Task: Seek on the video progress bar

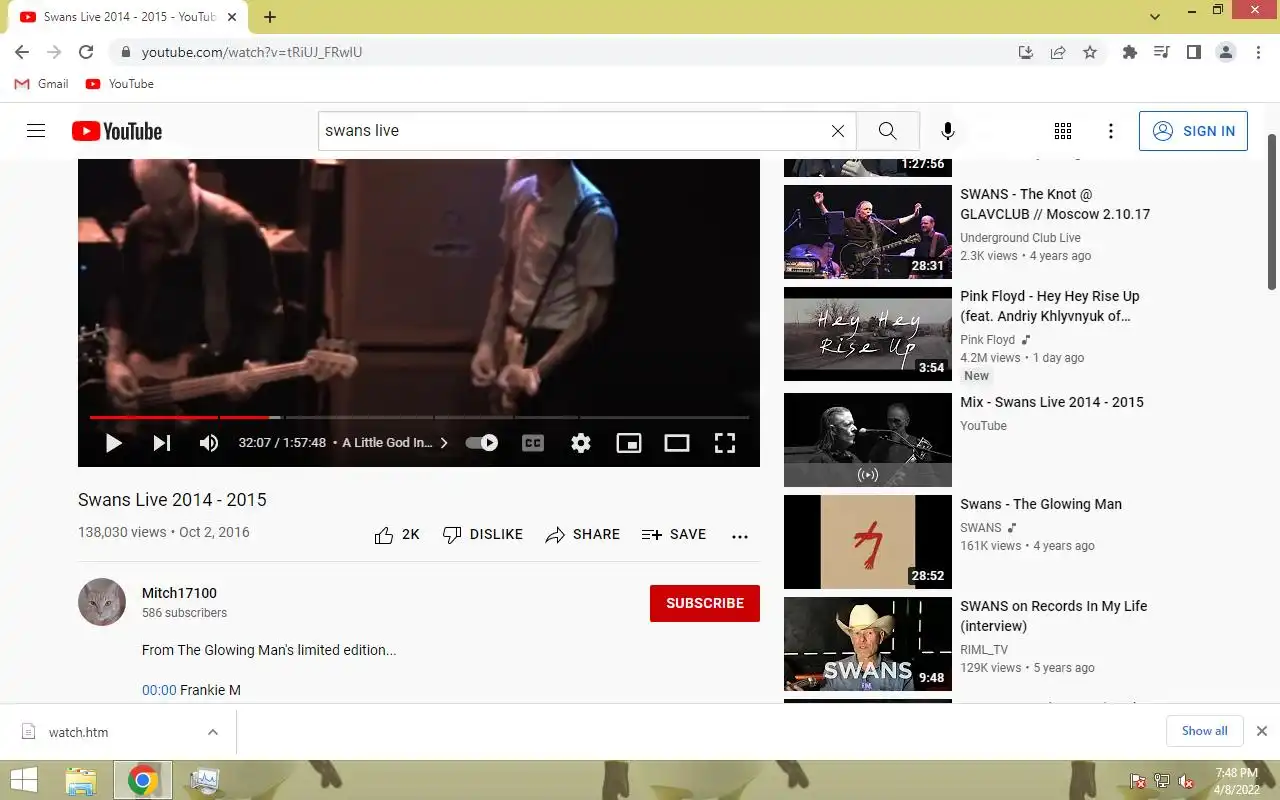Action: 419,417
